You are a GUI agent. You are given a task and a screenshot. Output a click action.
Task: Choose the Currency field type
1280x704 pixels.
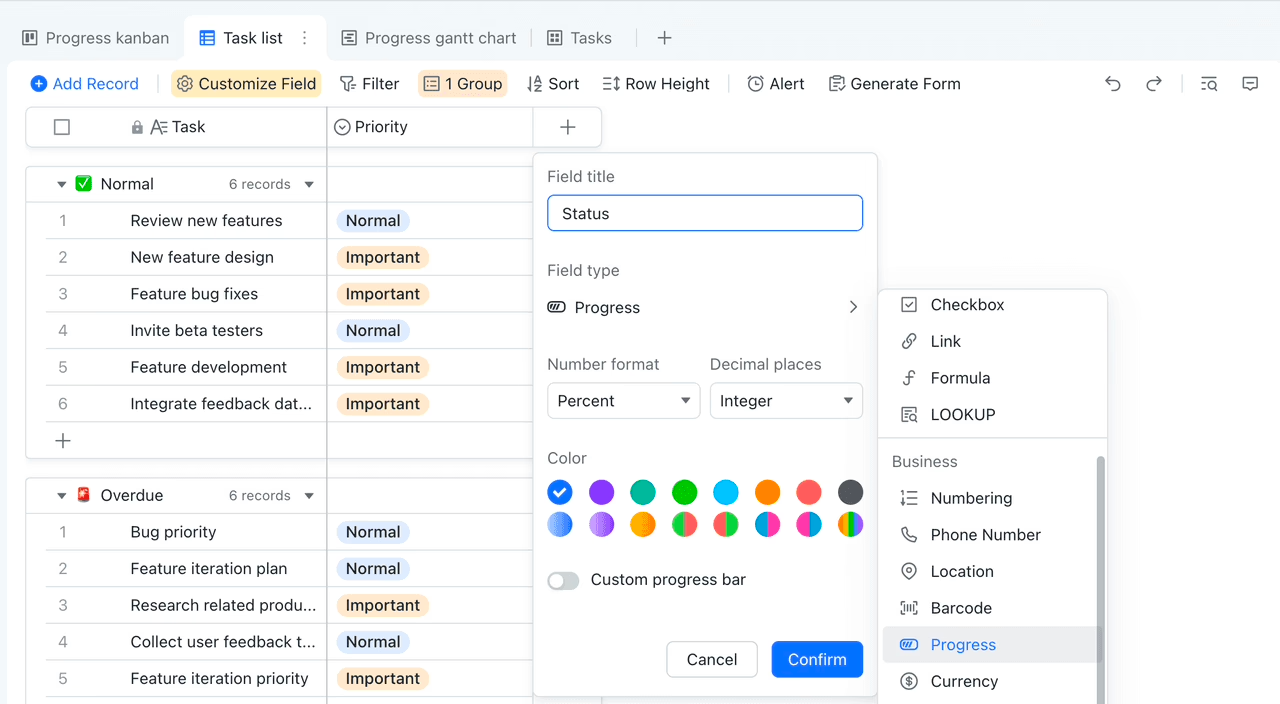click(990, 682)
